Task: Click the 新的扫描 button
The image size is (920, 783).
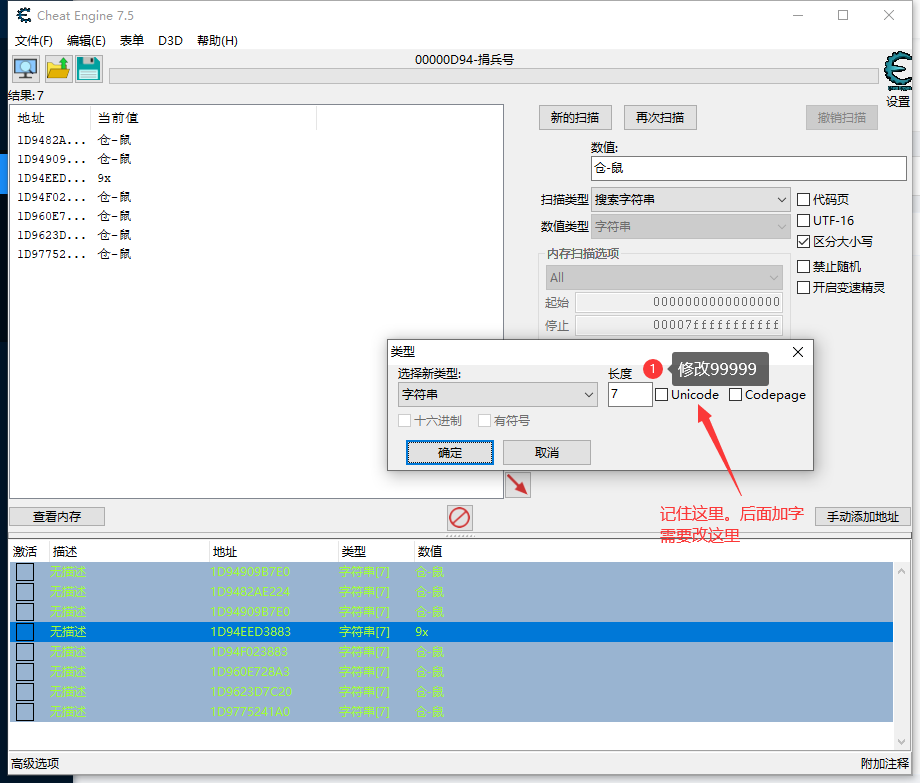Action: (x=575, y=117)
